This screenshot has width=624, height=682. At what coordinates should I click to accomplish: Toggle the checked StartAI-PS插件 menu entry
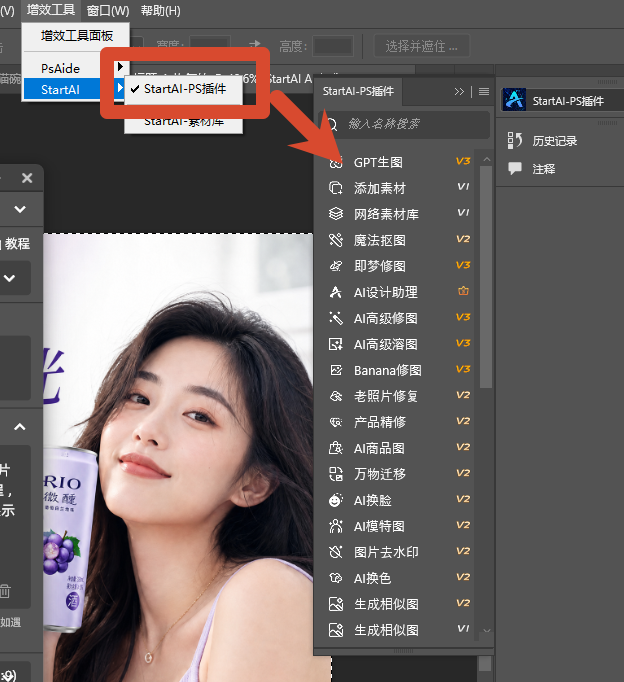[x=184, y=89]
